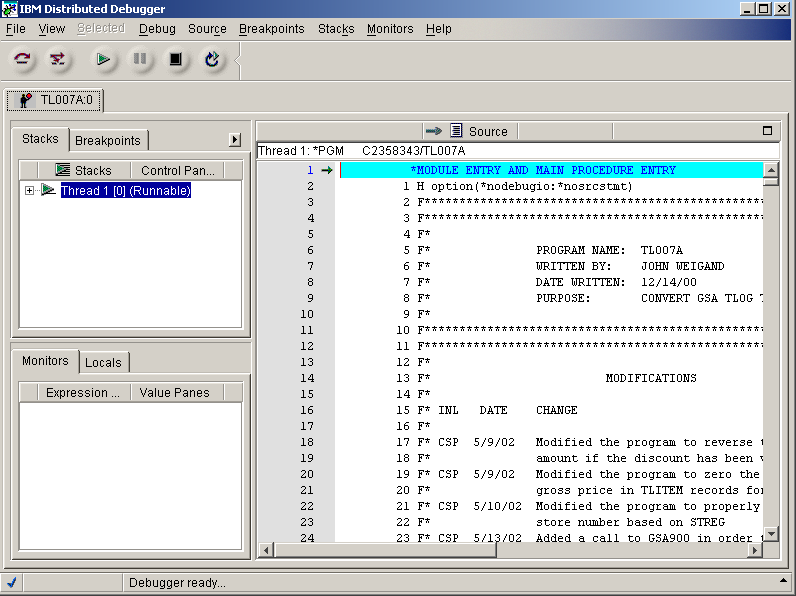The image size is (796, 596).
Task: Click the Debugger ready... status message
Action: tap(177, 583)
